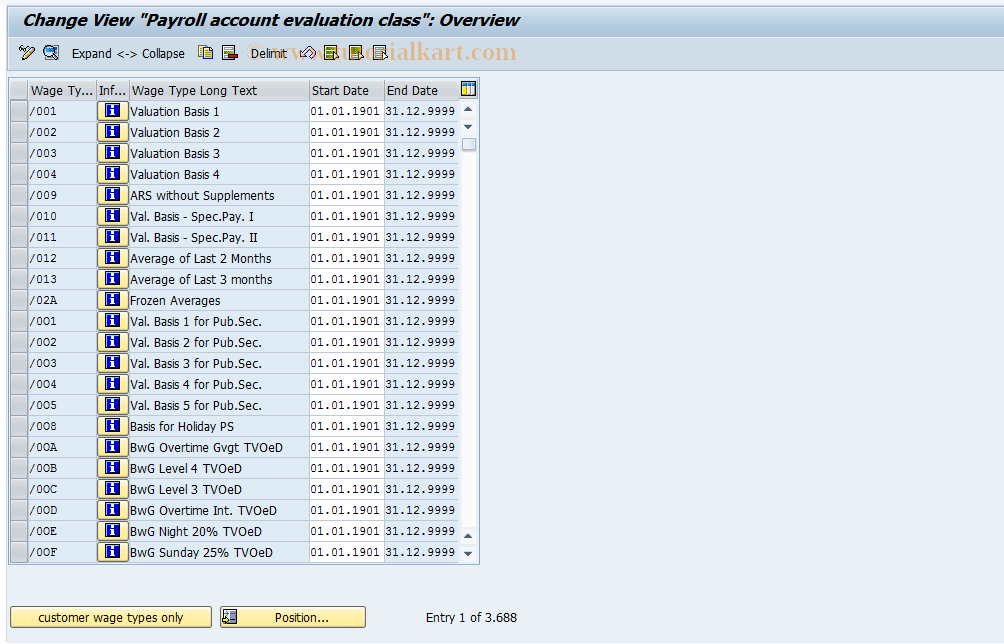
Task: Click info icon for BwG Sunday 25% TVOeD
Action: 113,552
